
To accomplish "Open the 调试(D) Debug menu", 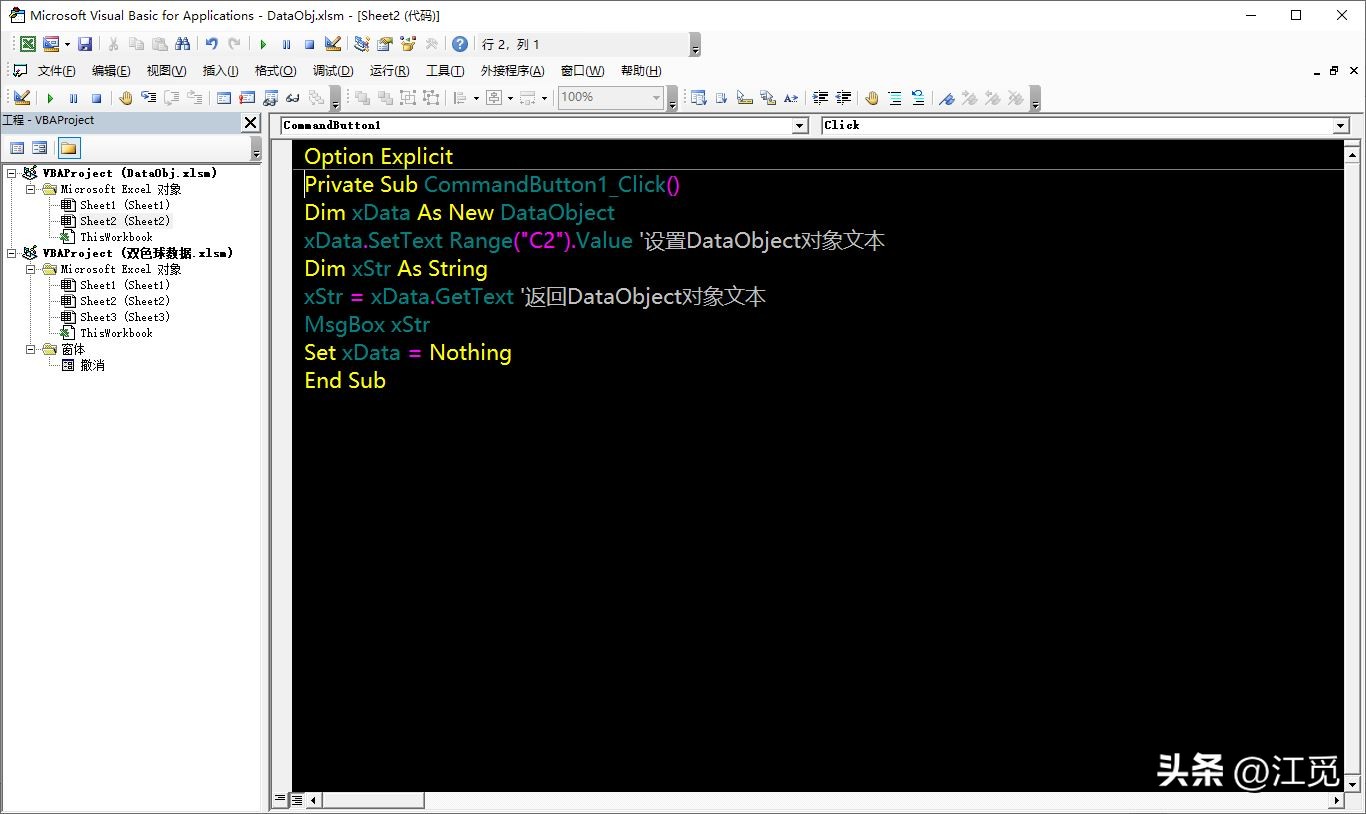I will (x=333, y=71).
